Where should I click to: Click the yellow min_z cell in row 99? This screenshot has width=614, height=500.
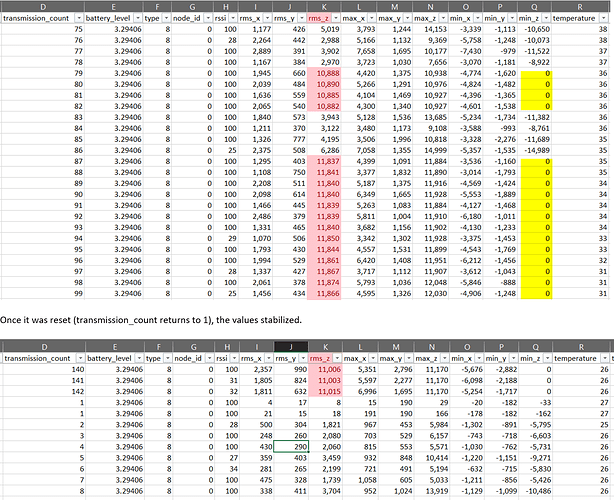(x=536, y=294)
